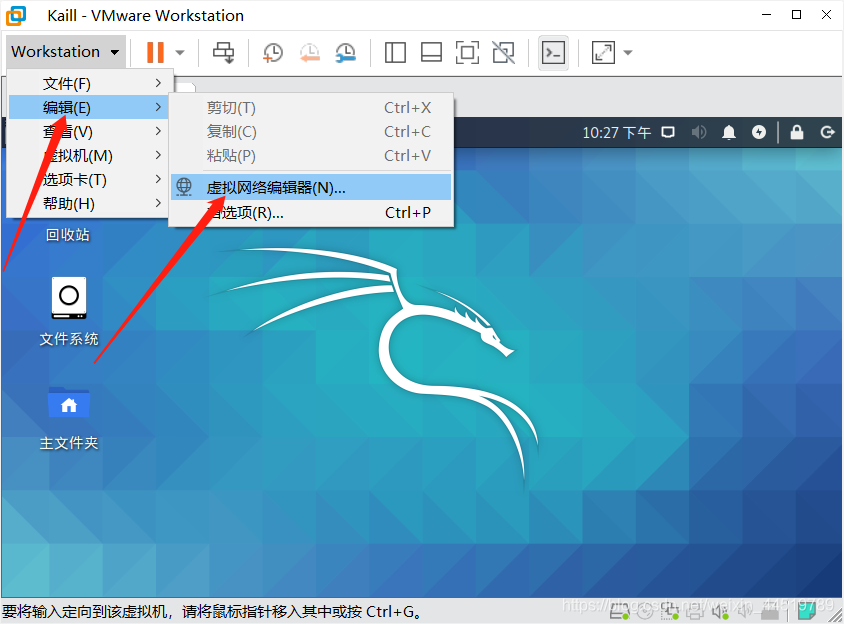Choose 复制(C) in the edit submenu
Viewport: 844px width, 624px height.
[x=311, y=131]
